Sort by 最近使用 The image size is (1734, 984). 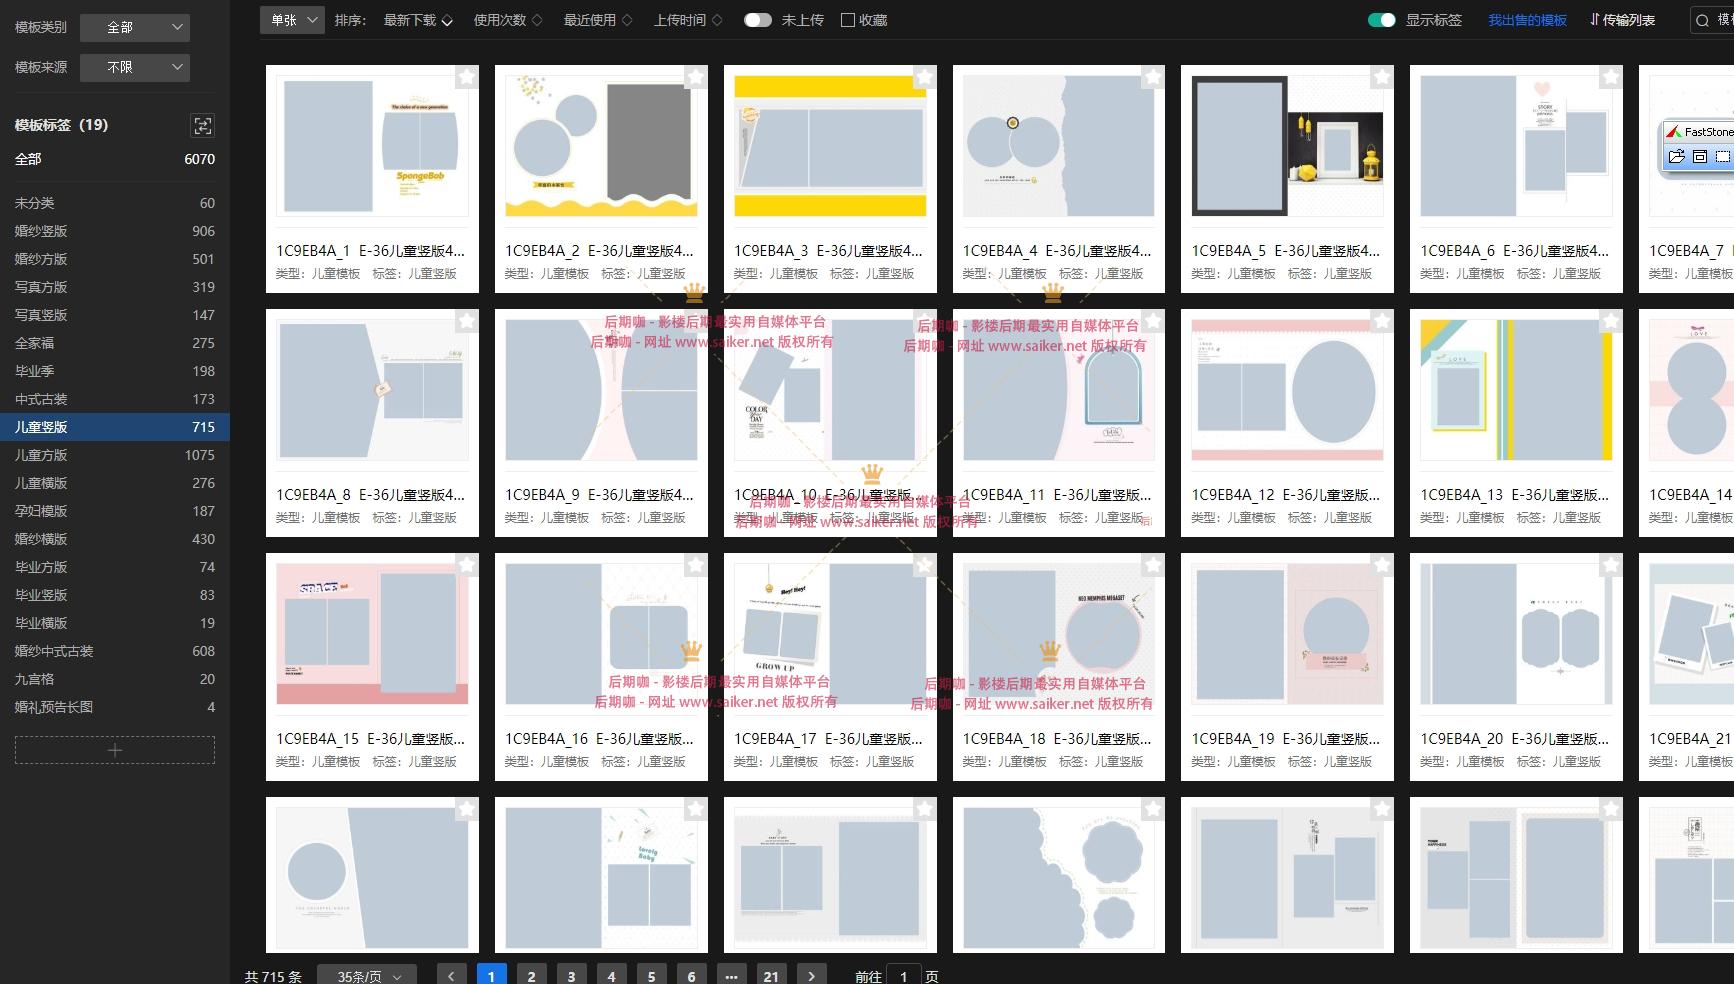[598, 20]
